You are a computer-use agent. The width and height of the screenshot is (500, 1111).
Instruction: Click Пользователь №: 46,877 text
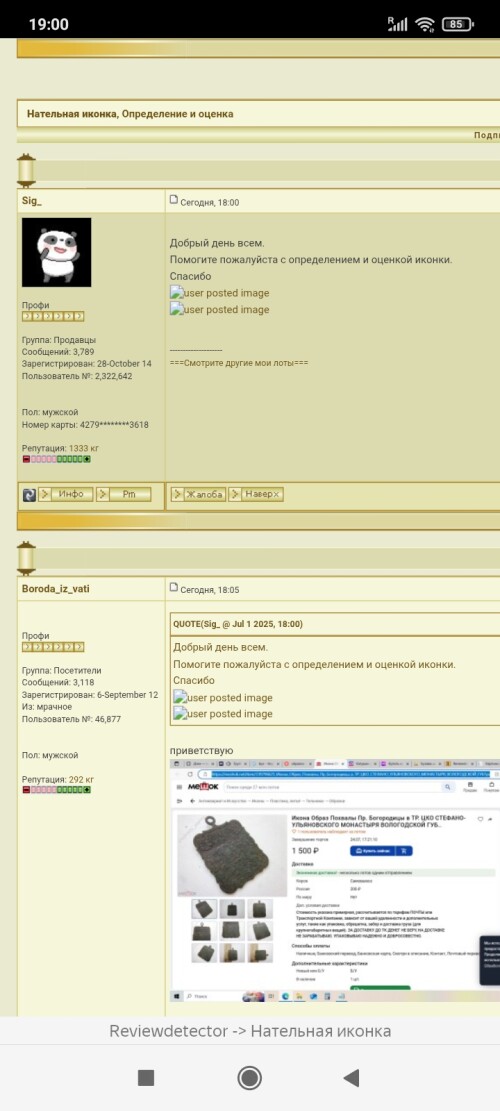coord(72,719)
